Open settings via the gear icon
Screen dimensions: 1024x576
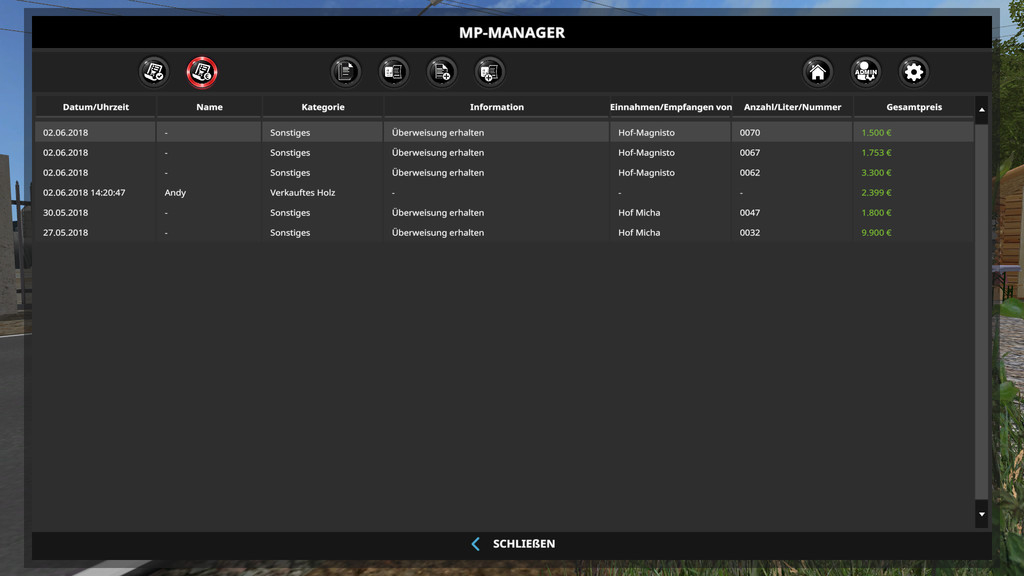(913, 72)
